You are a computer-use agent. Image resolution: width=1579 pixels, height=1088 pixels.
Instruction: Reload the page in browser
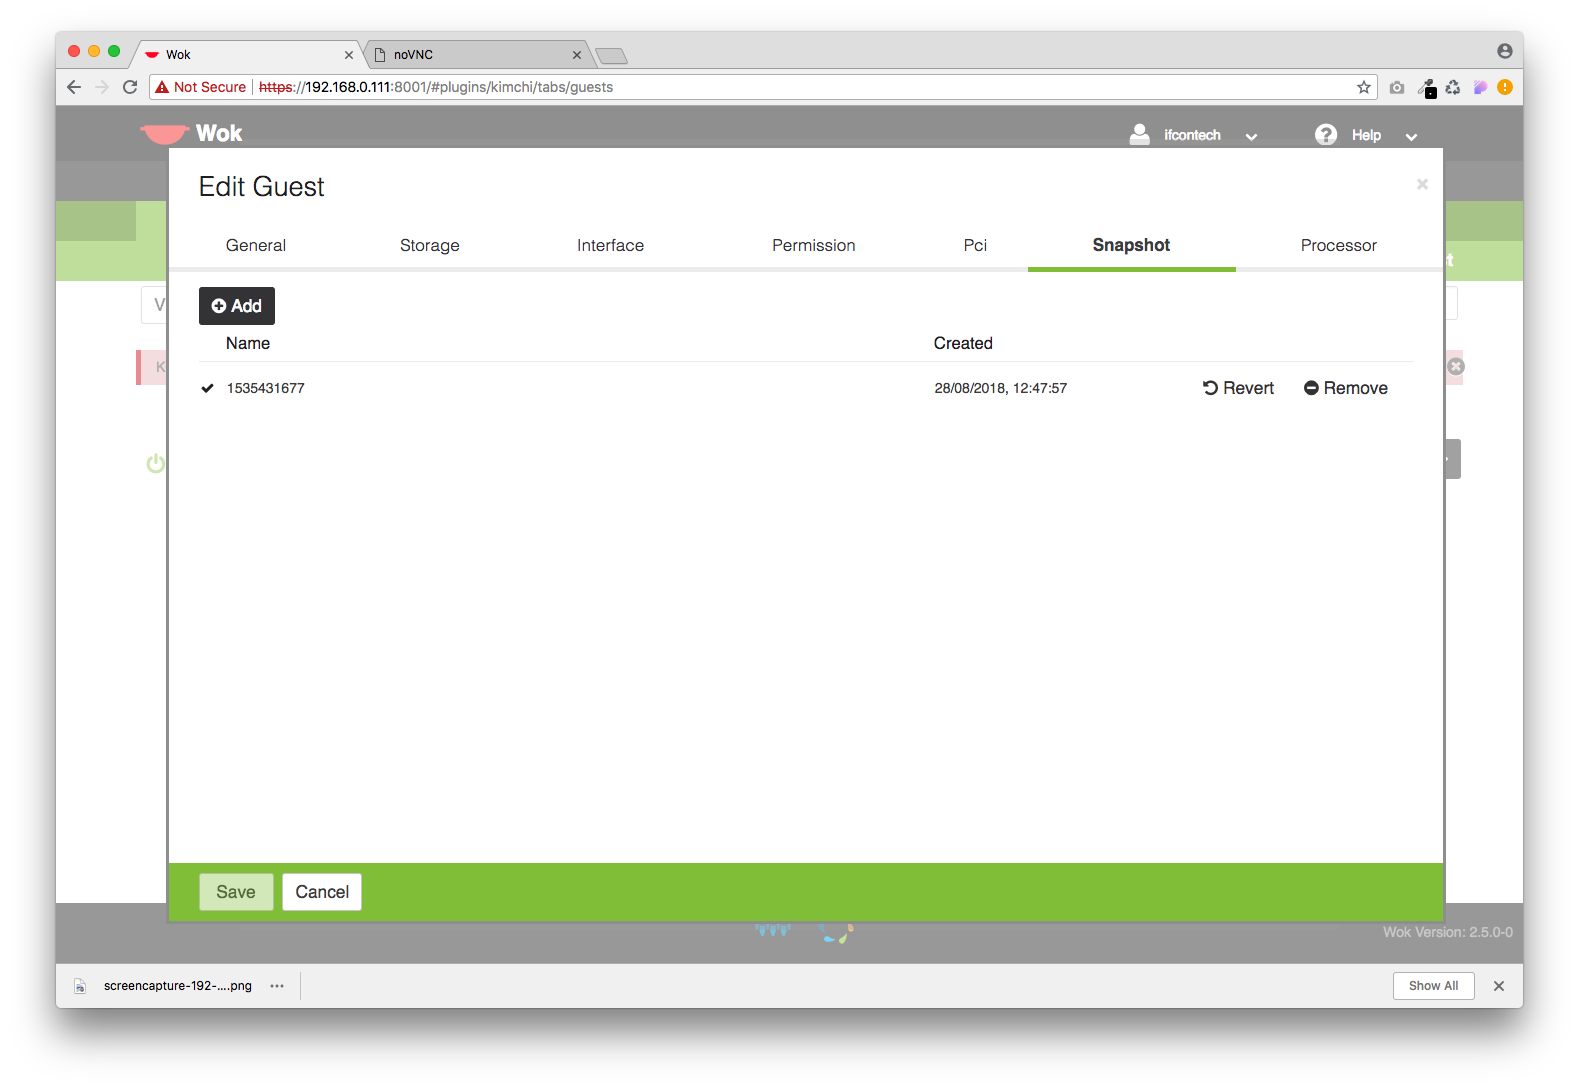130,87
